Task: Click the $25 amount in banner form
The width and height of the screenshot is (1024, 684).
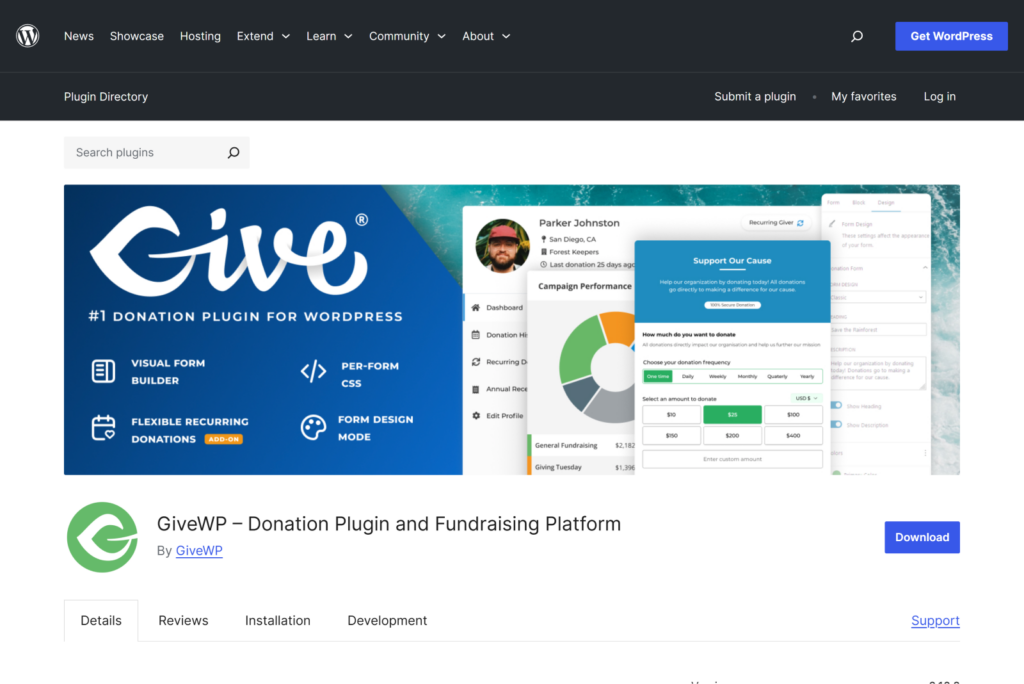Action: click(x=732, y=414)
